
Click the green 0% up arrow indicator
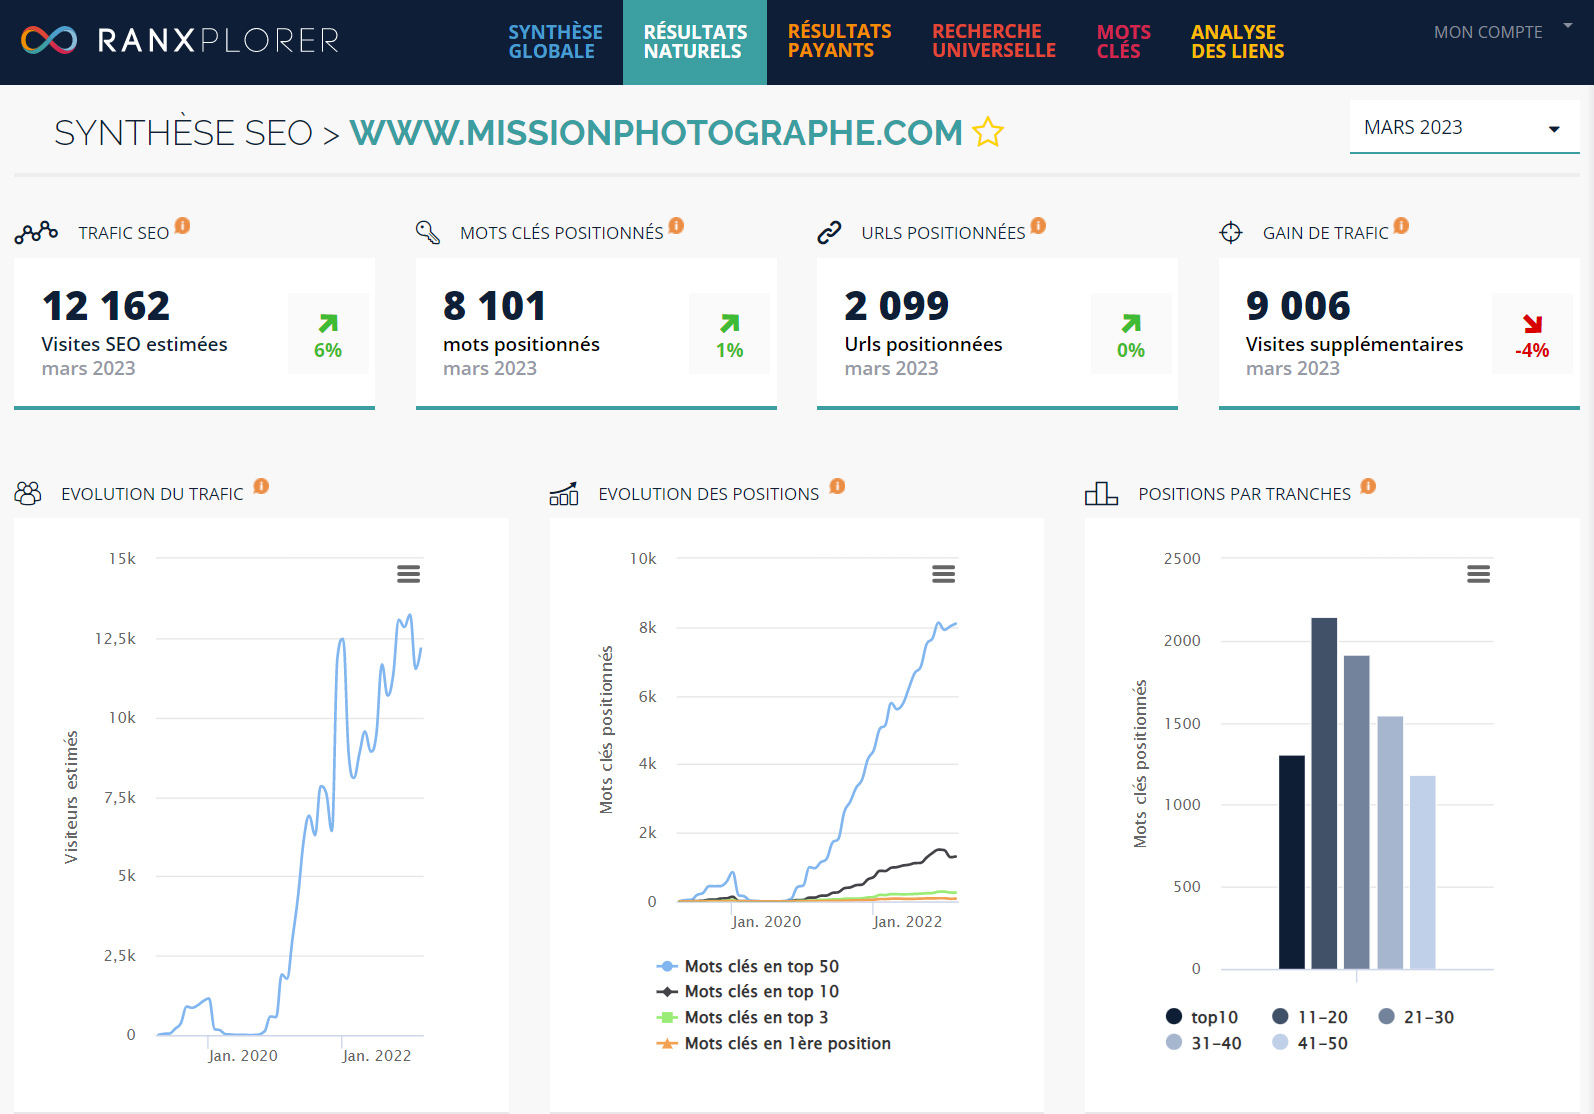pyautogui.click(x=1131, y=335)
